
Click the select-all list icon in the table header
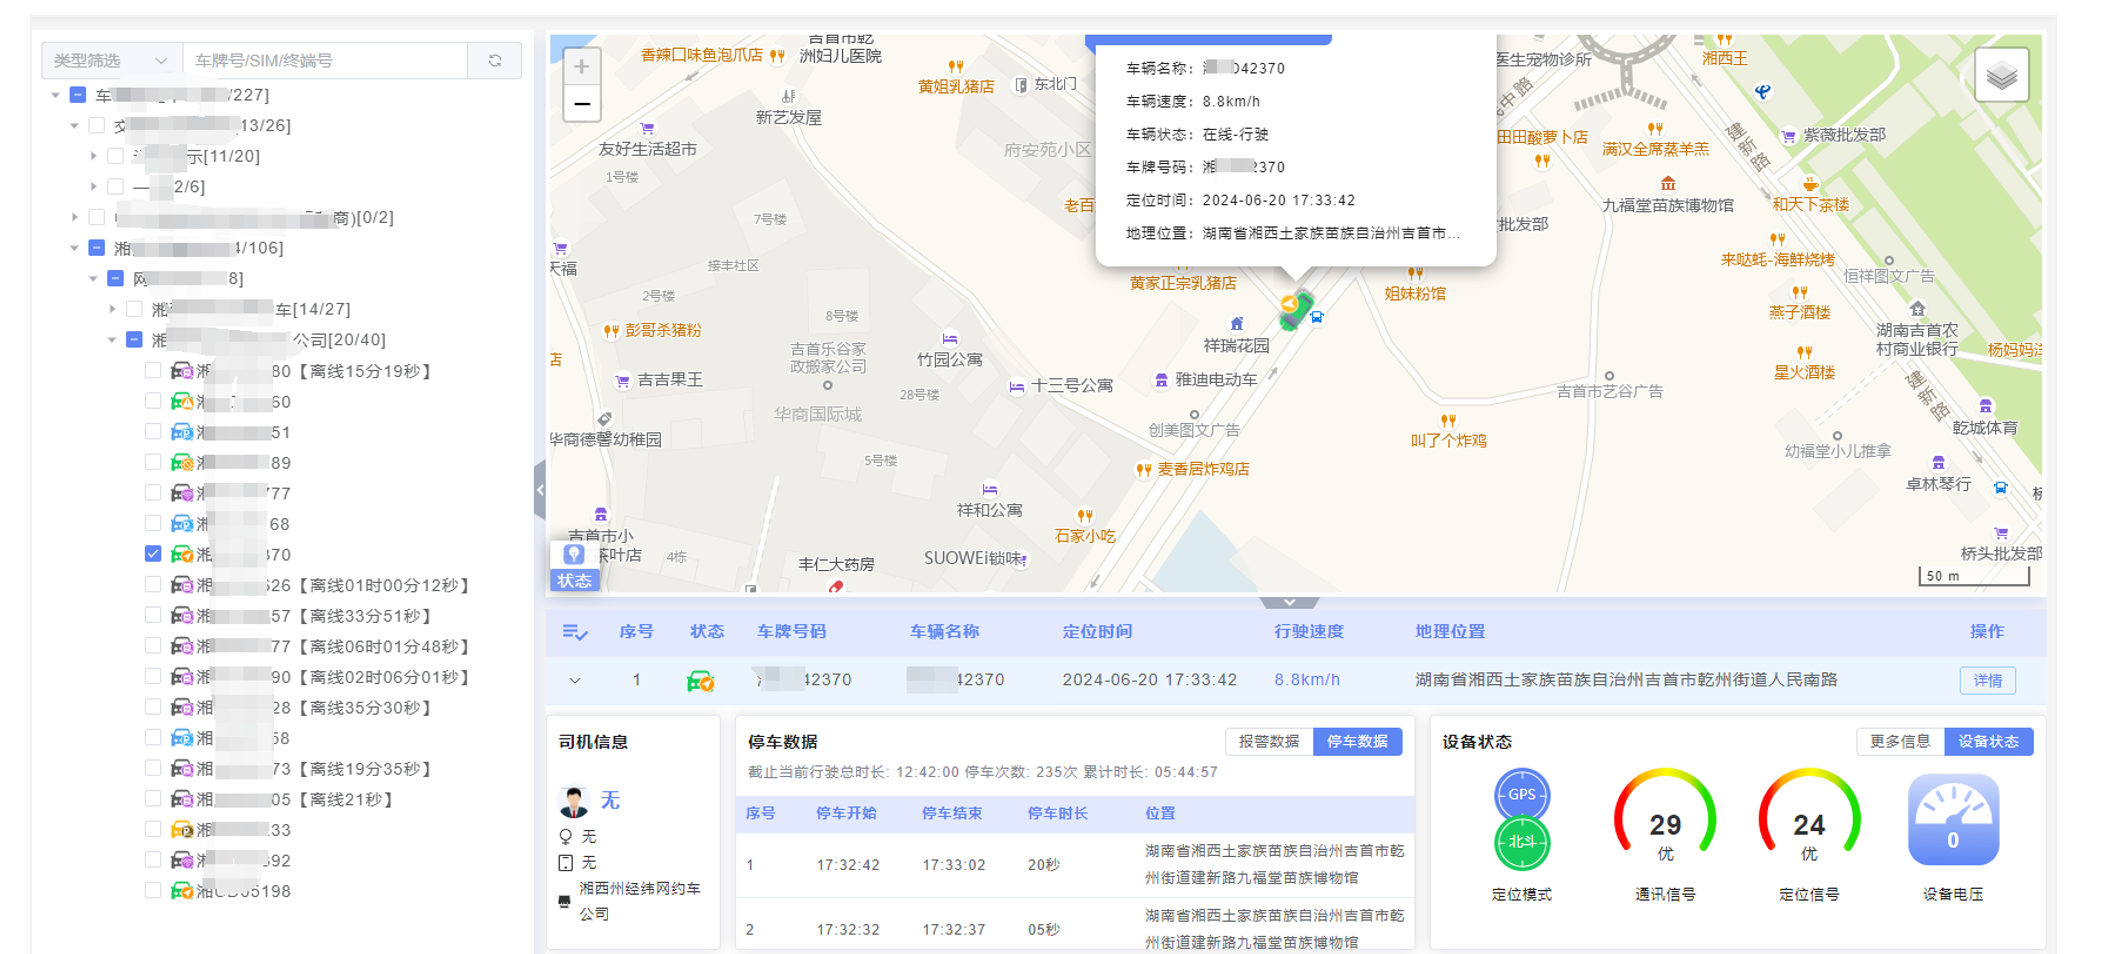click(575, 632)
